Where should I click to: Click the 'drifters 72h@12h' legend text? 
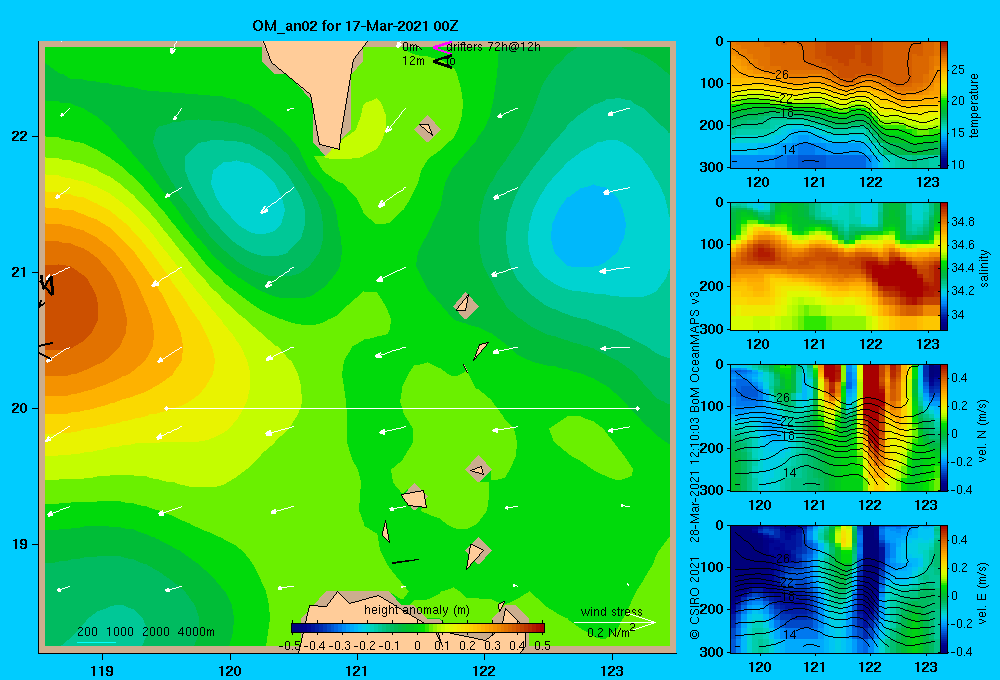(494, 47)
